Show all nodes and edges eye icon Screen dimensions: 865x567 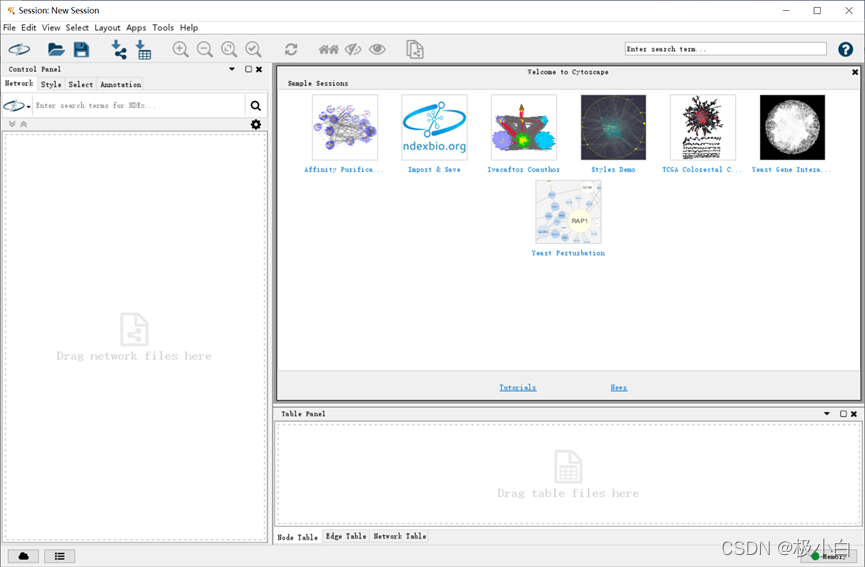pos(377,50)
